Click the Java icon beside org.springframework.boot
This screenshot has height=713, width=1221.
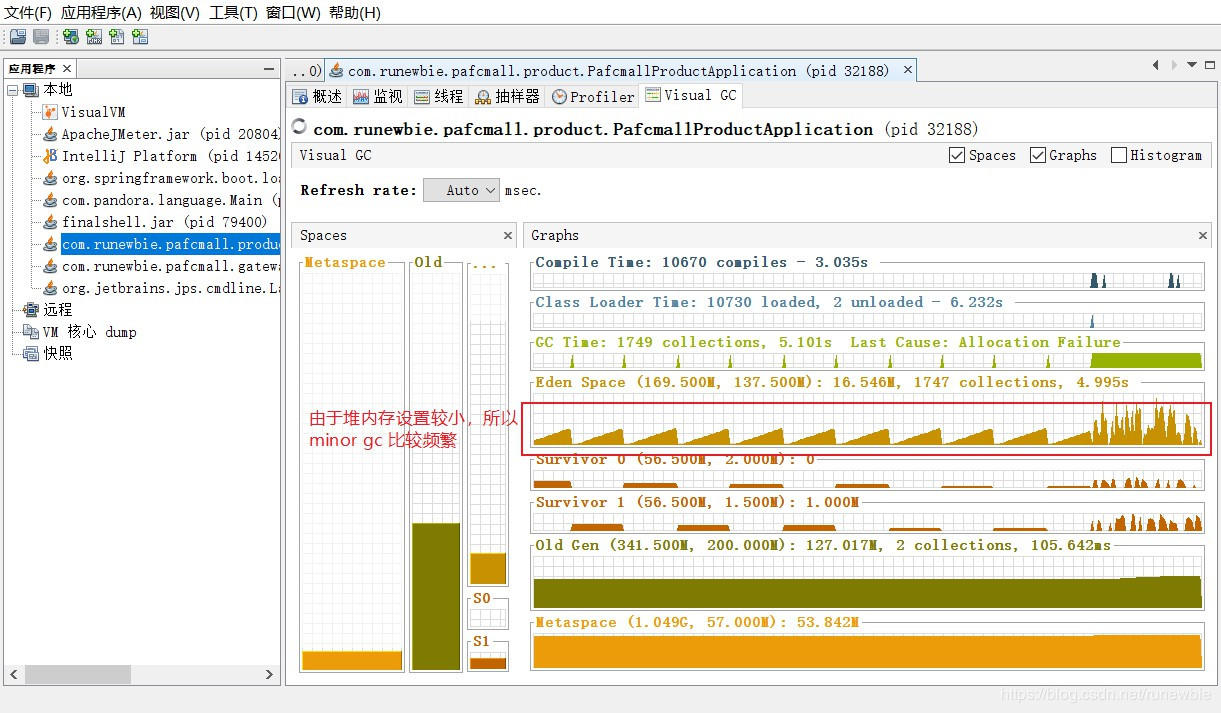[51, 178]
